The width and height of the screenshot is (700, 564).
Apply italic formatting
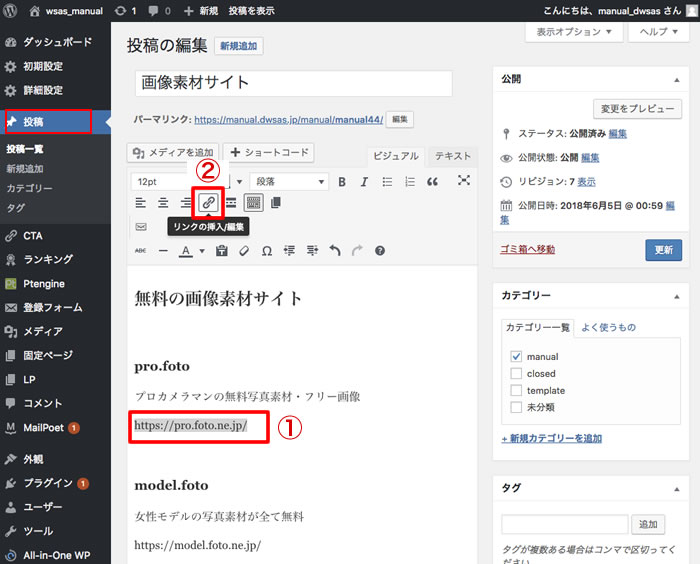pyautogui.click(x=364, y=182)
